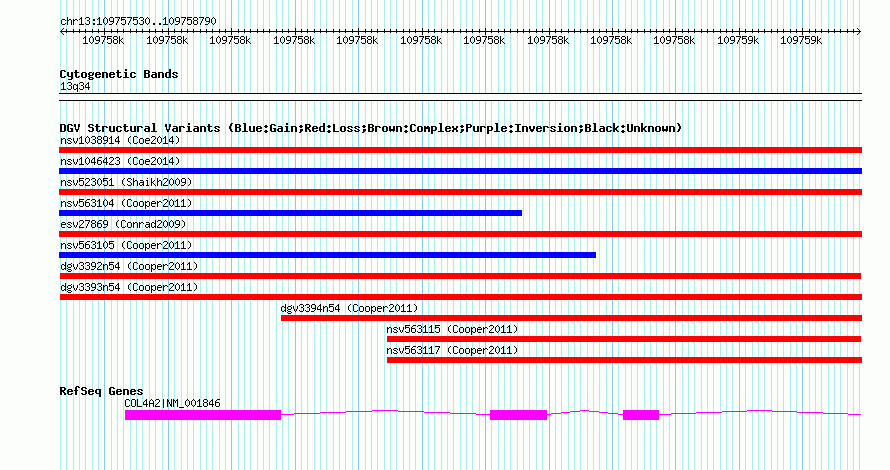Click the 13q34 band label

coord(75,86)
